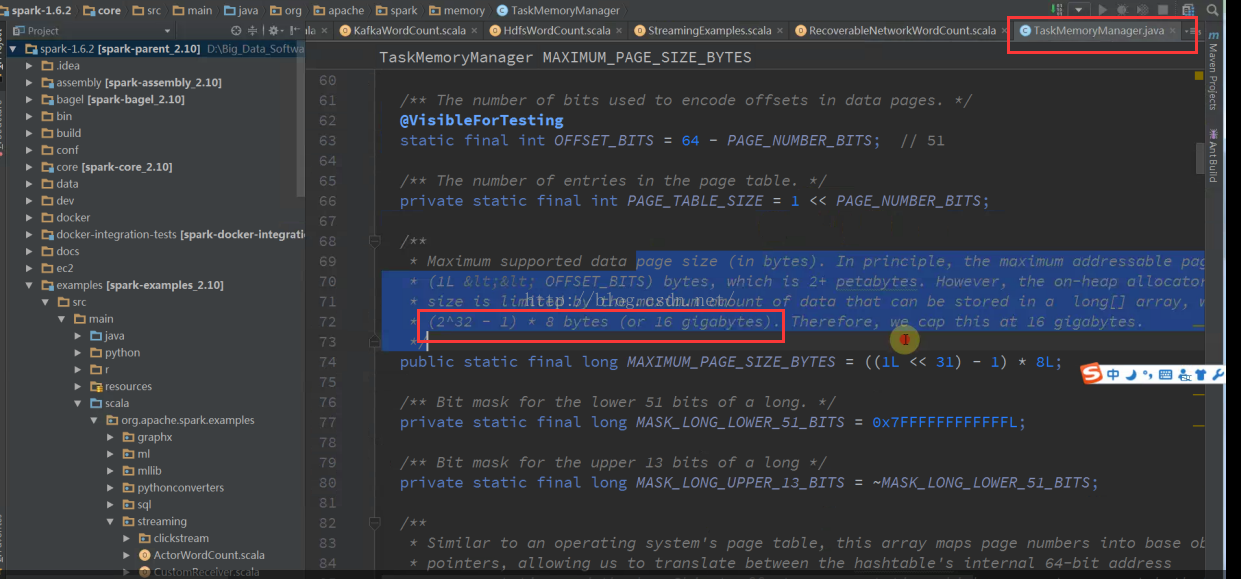Toggle the Chinese/English 中 input mode
The height and width of the screenshot is (579, 1241).
point(1113,375)
